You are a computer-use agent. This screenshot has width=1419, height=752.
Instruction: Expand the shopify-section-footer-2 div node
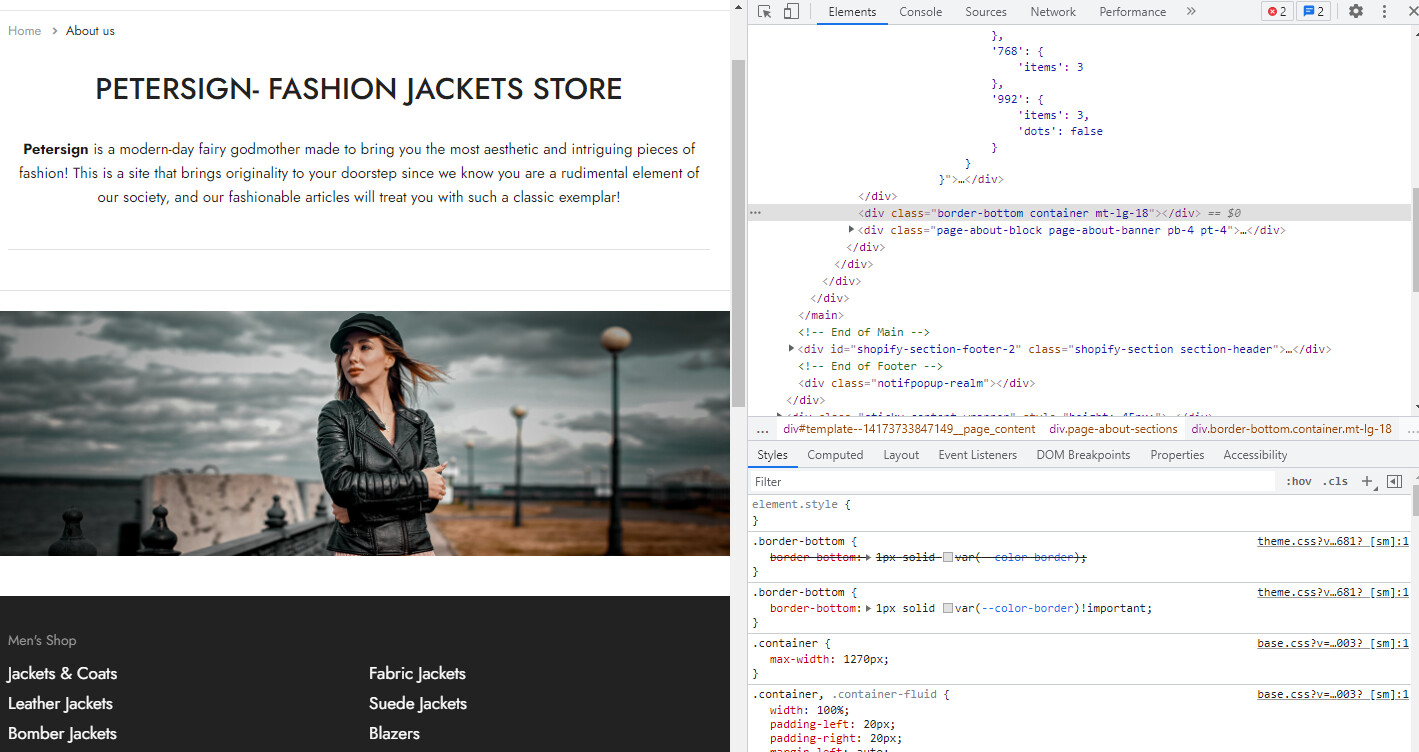tap(792, 349)
